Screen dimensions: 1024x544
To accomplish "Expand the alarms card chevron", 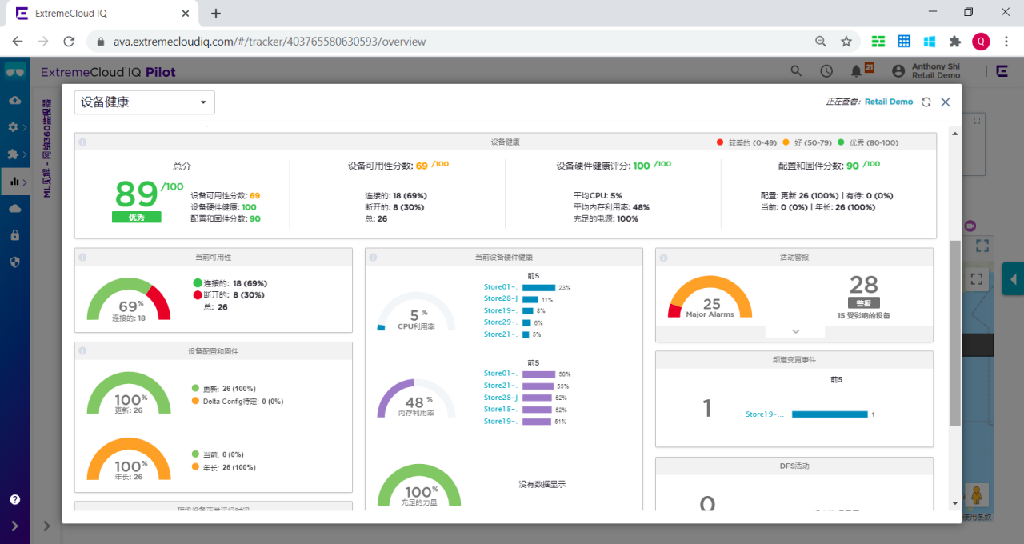I will coord(795,332).
